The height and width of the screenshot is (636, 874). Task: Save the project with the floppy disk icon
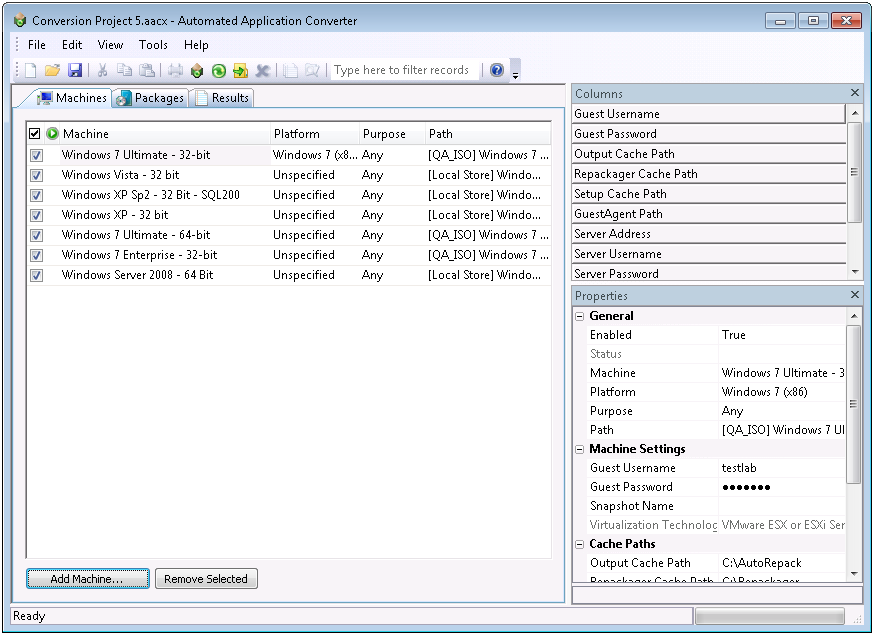point(75,70)
